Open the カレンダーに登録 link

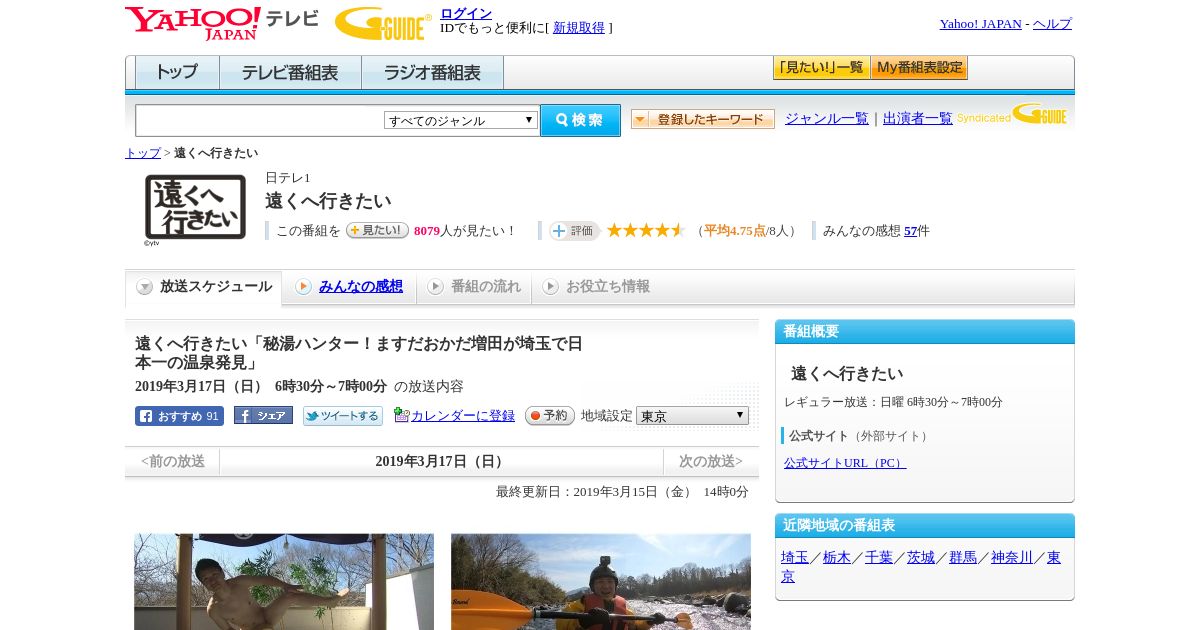pos(463,416)
